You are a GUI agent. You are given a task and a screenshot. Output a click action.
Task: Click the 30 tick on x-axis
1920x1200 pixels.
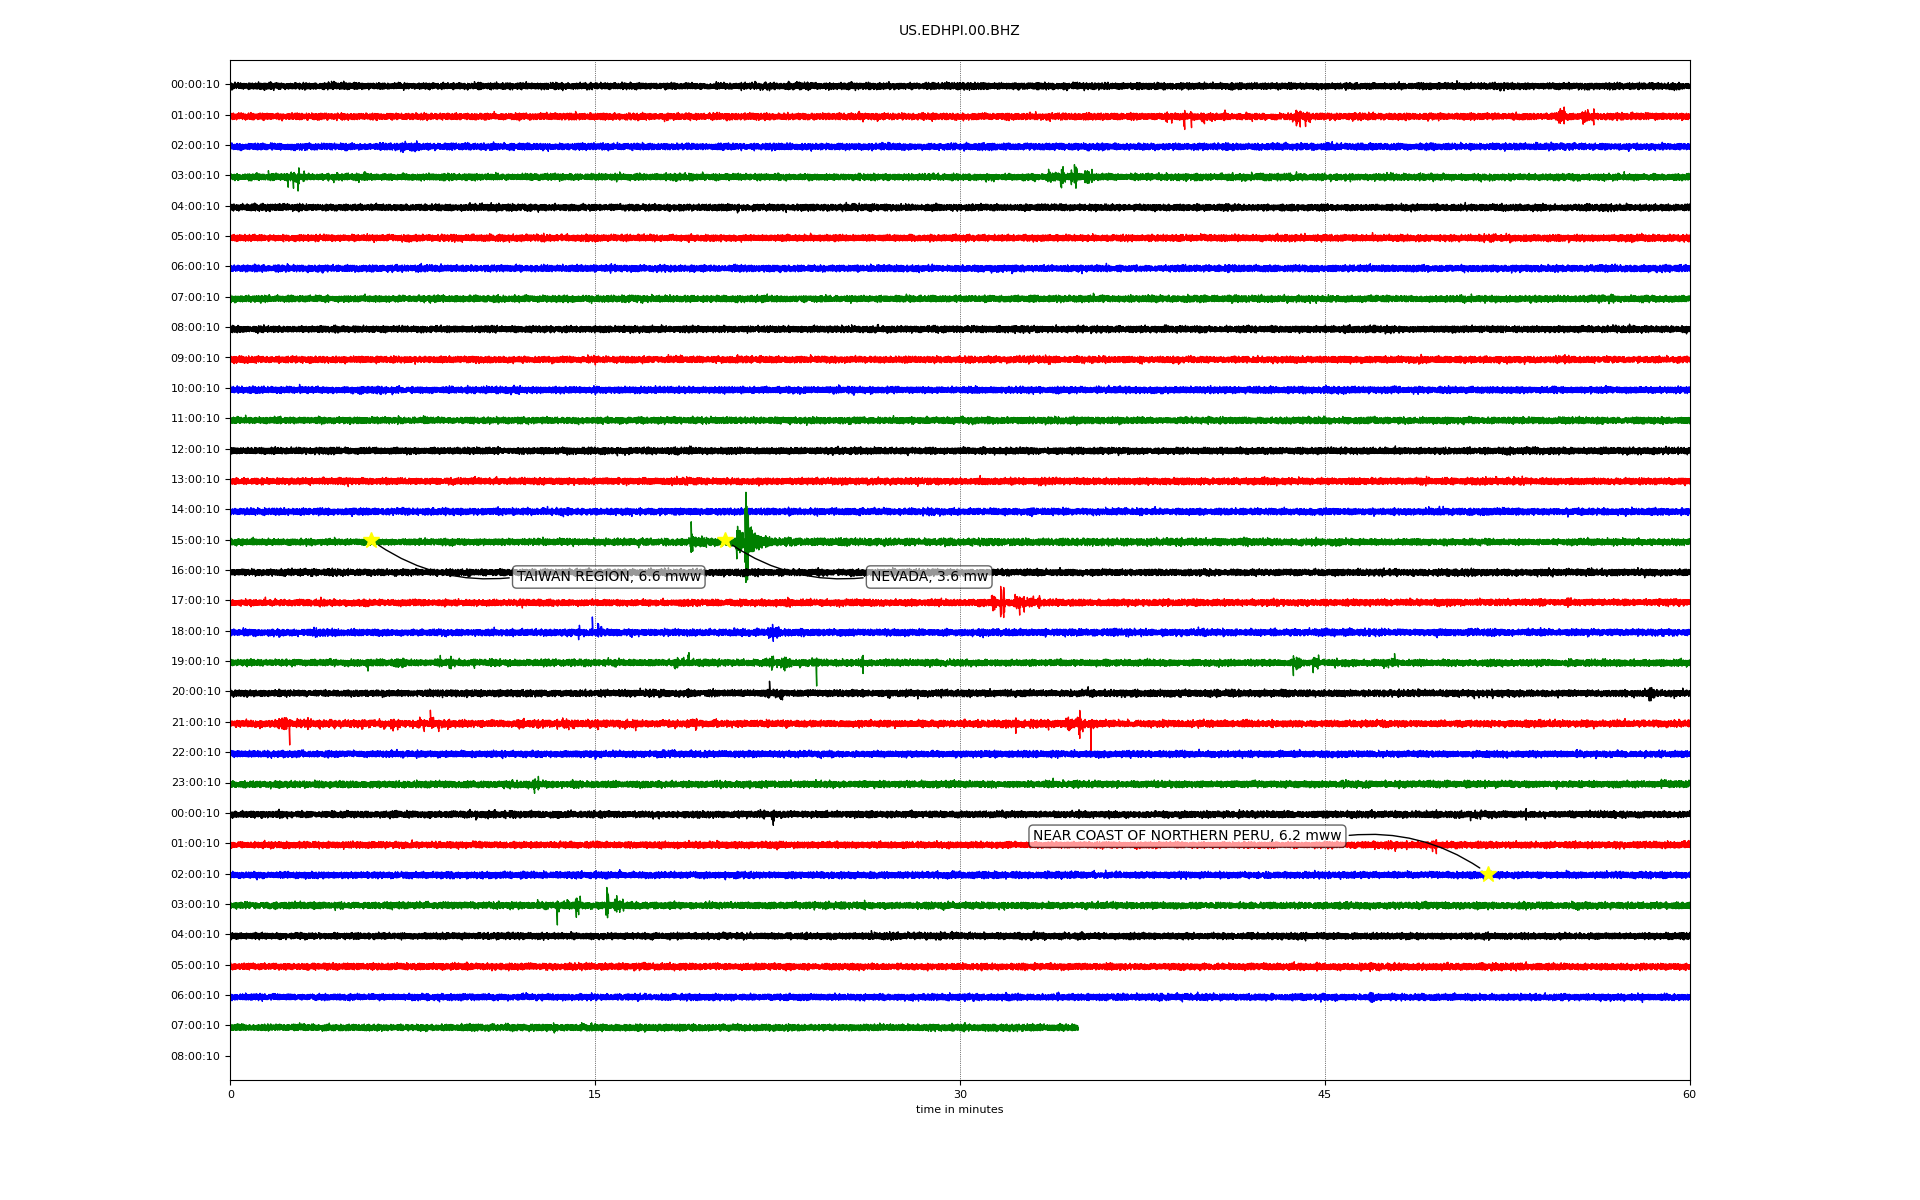coord(959,1094)
